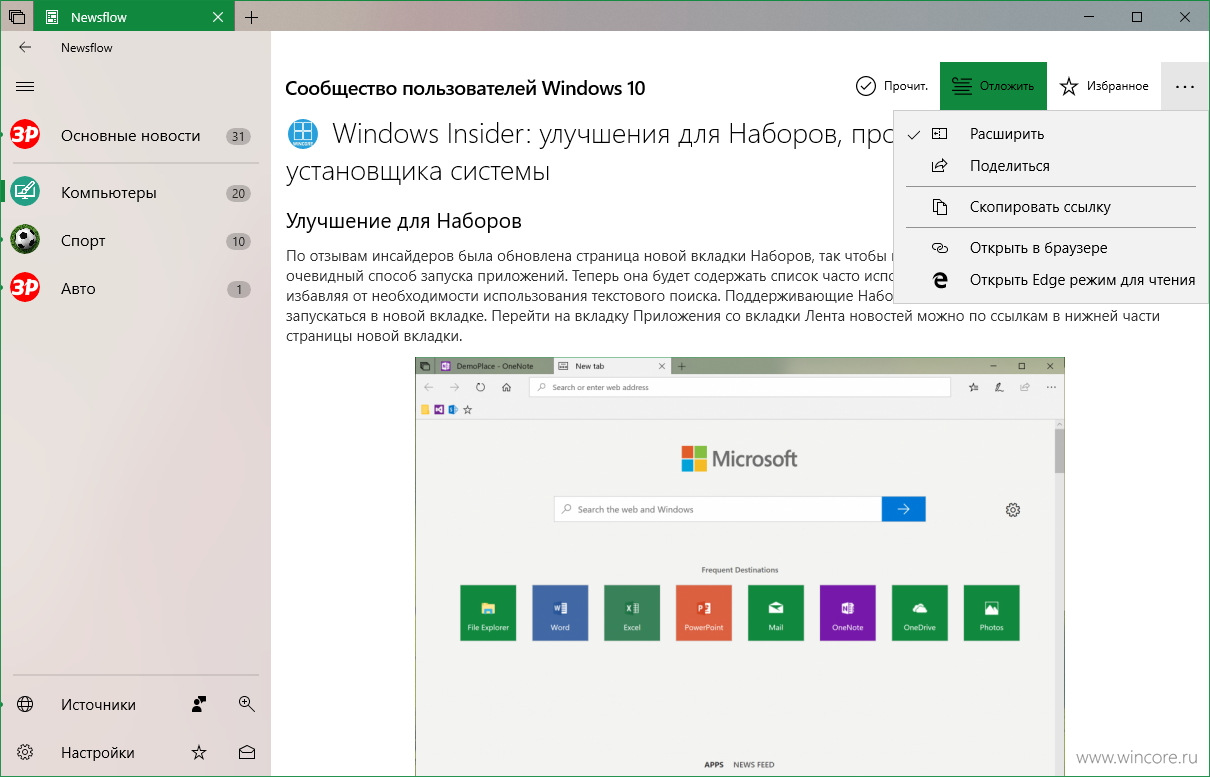Open Авто feed
This screenshot has height=777, width=1210.
point(135,288)
